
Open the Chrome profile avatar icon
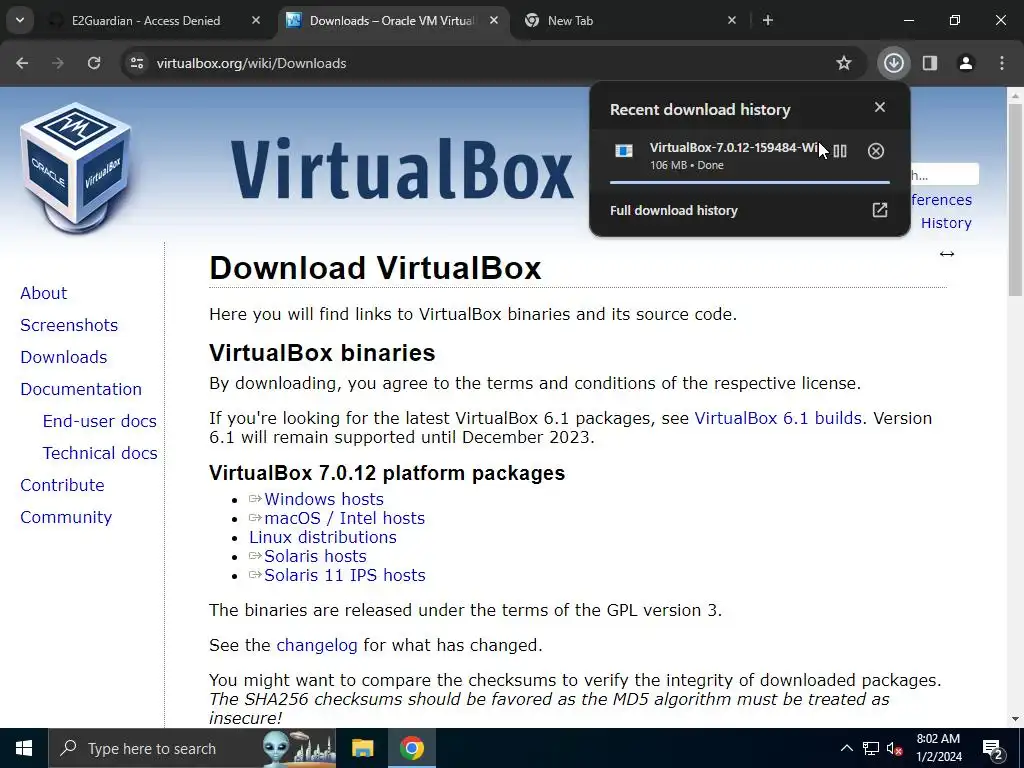pyautogui.click(x=966, y=63)
